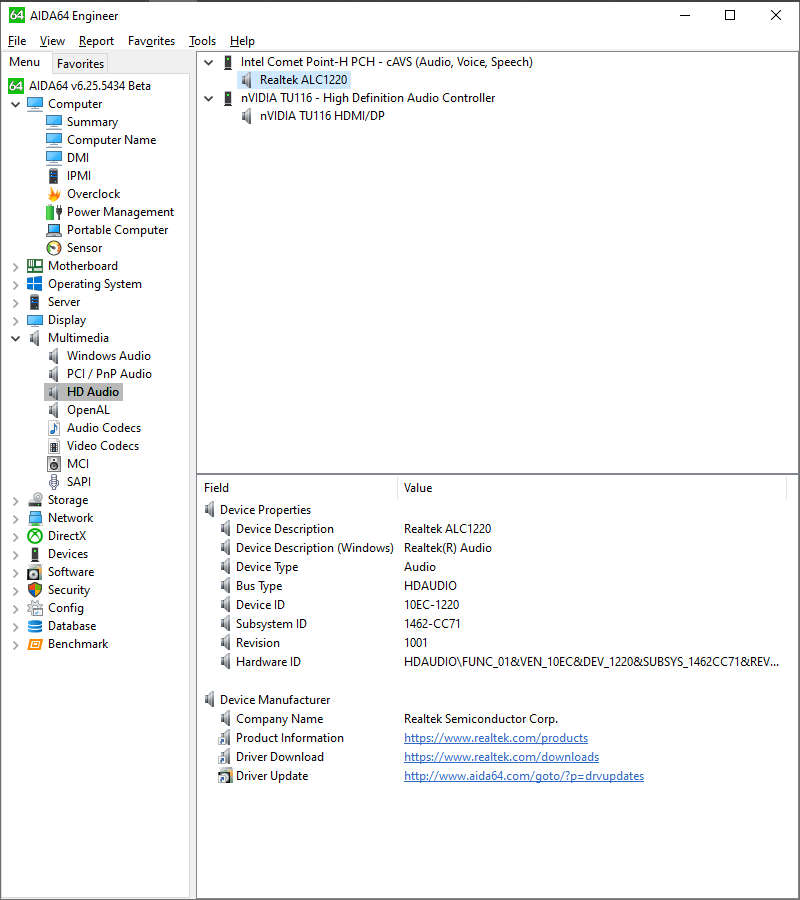Click the Config icon
The width and height of the screenshot is (800, 900).
pos(35,608)
